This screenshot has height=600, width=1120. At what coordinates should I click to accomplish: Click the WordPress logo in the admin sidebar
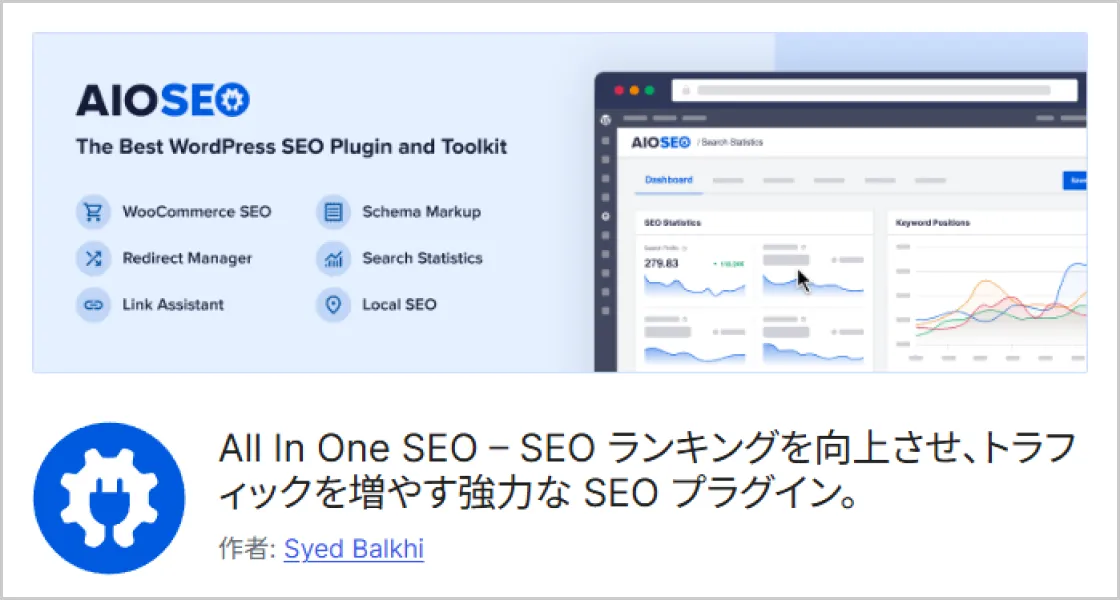[x=607, y=118]
